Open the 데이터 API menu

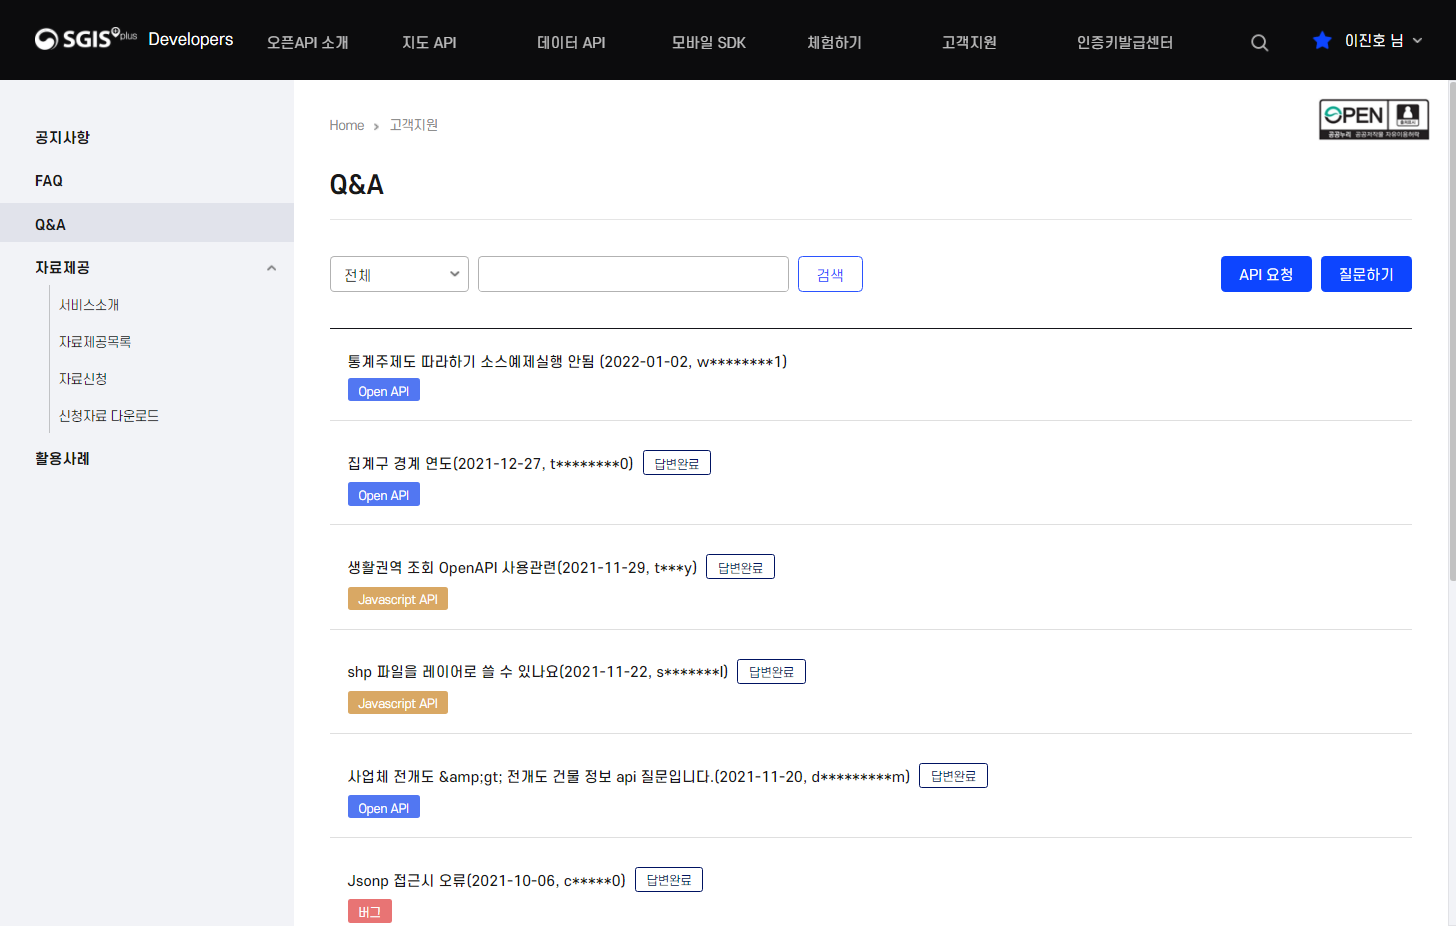570,42
